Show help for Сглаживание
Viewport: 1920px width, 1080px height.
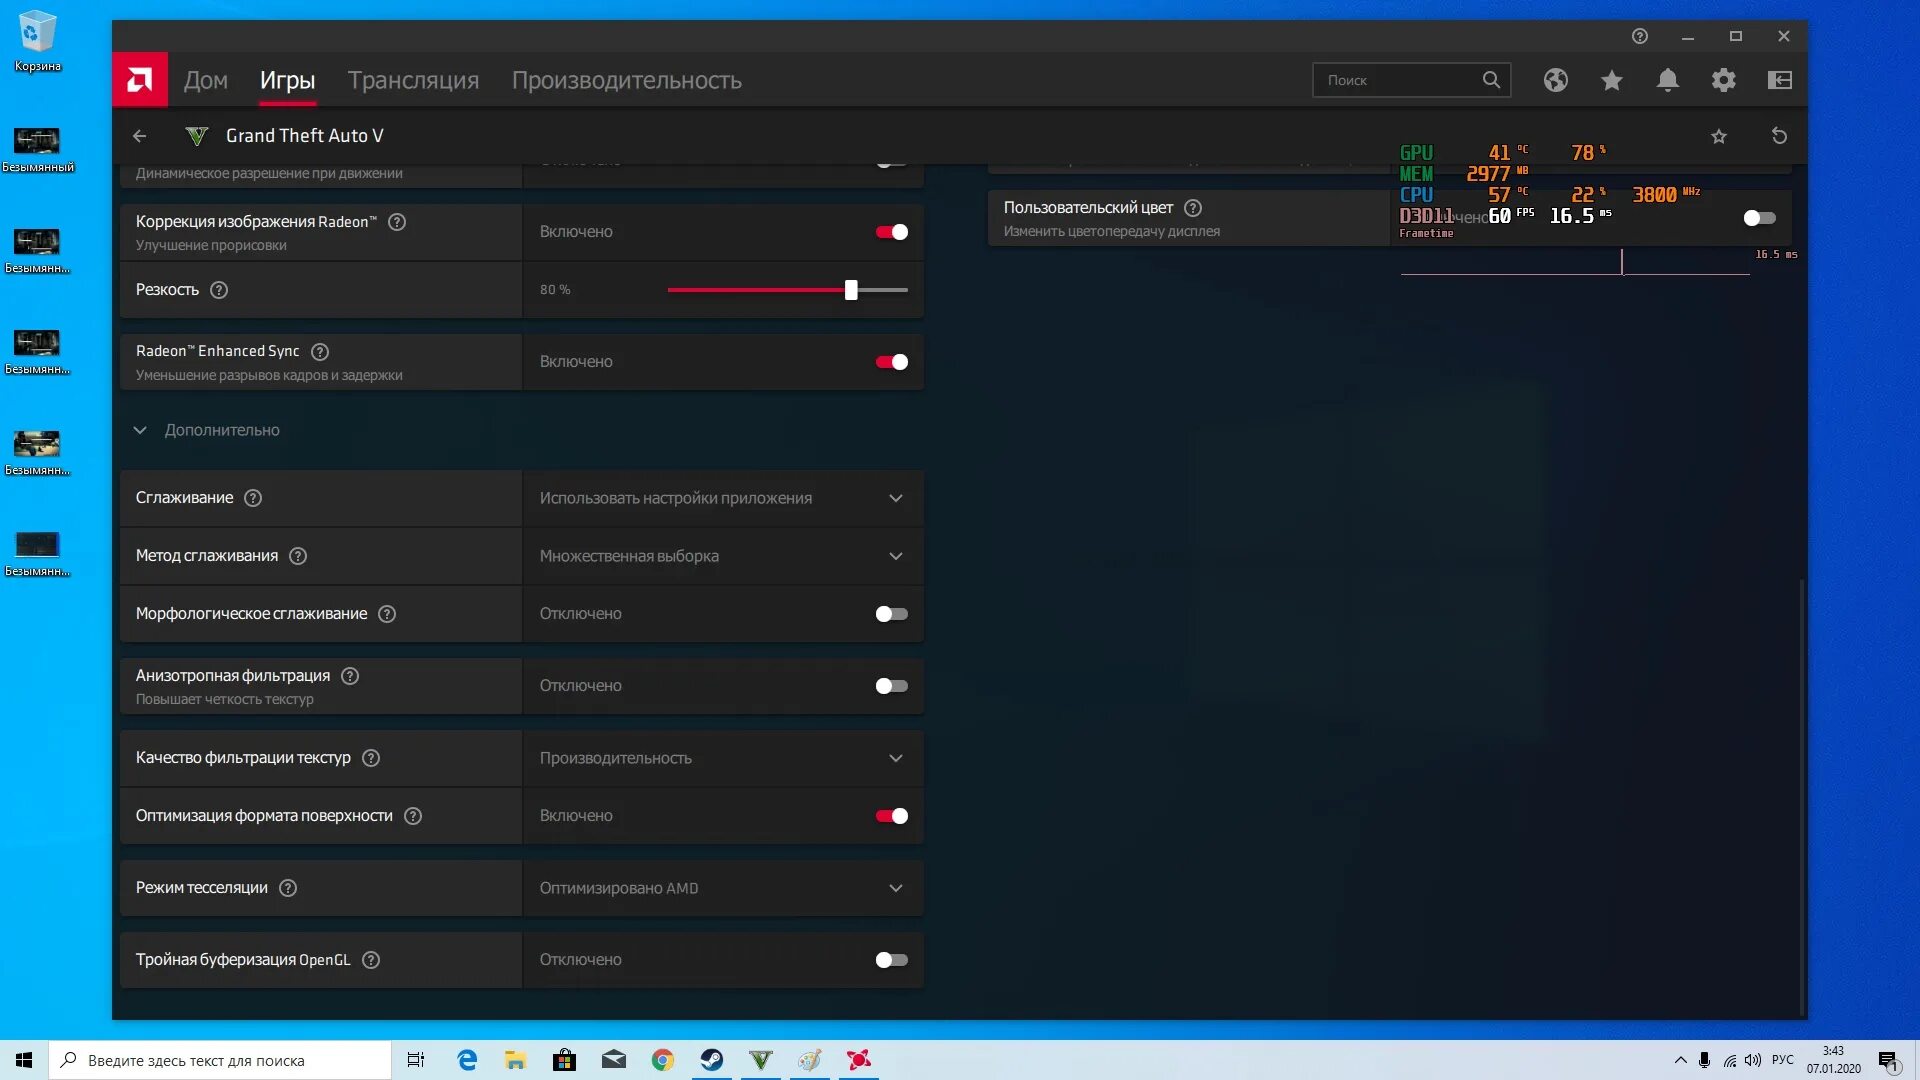point(253,498)
